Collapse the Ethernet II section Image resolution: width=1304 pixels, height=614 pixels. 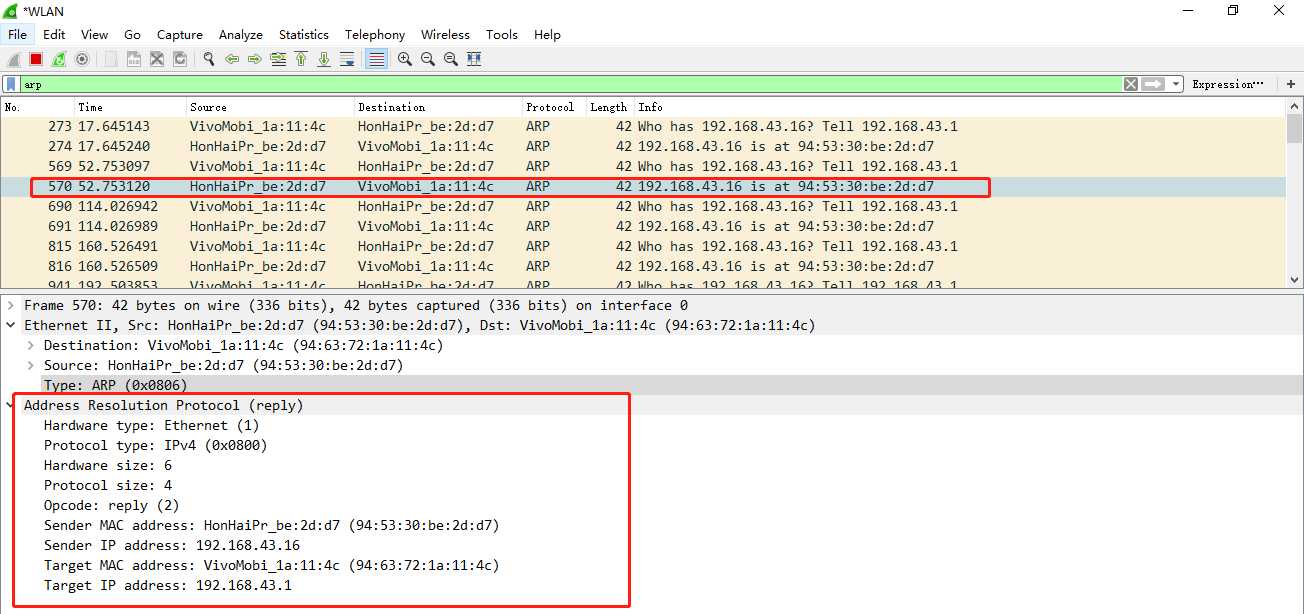point(11,325)
